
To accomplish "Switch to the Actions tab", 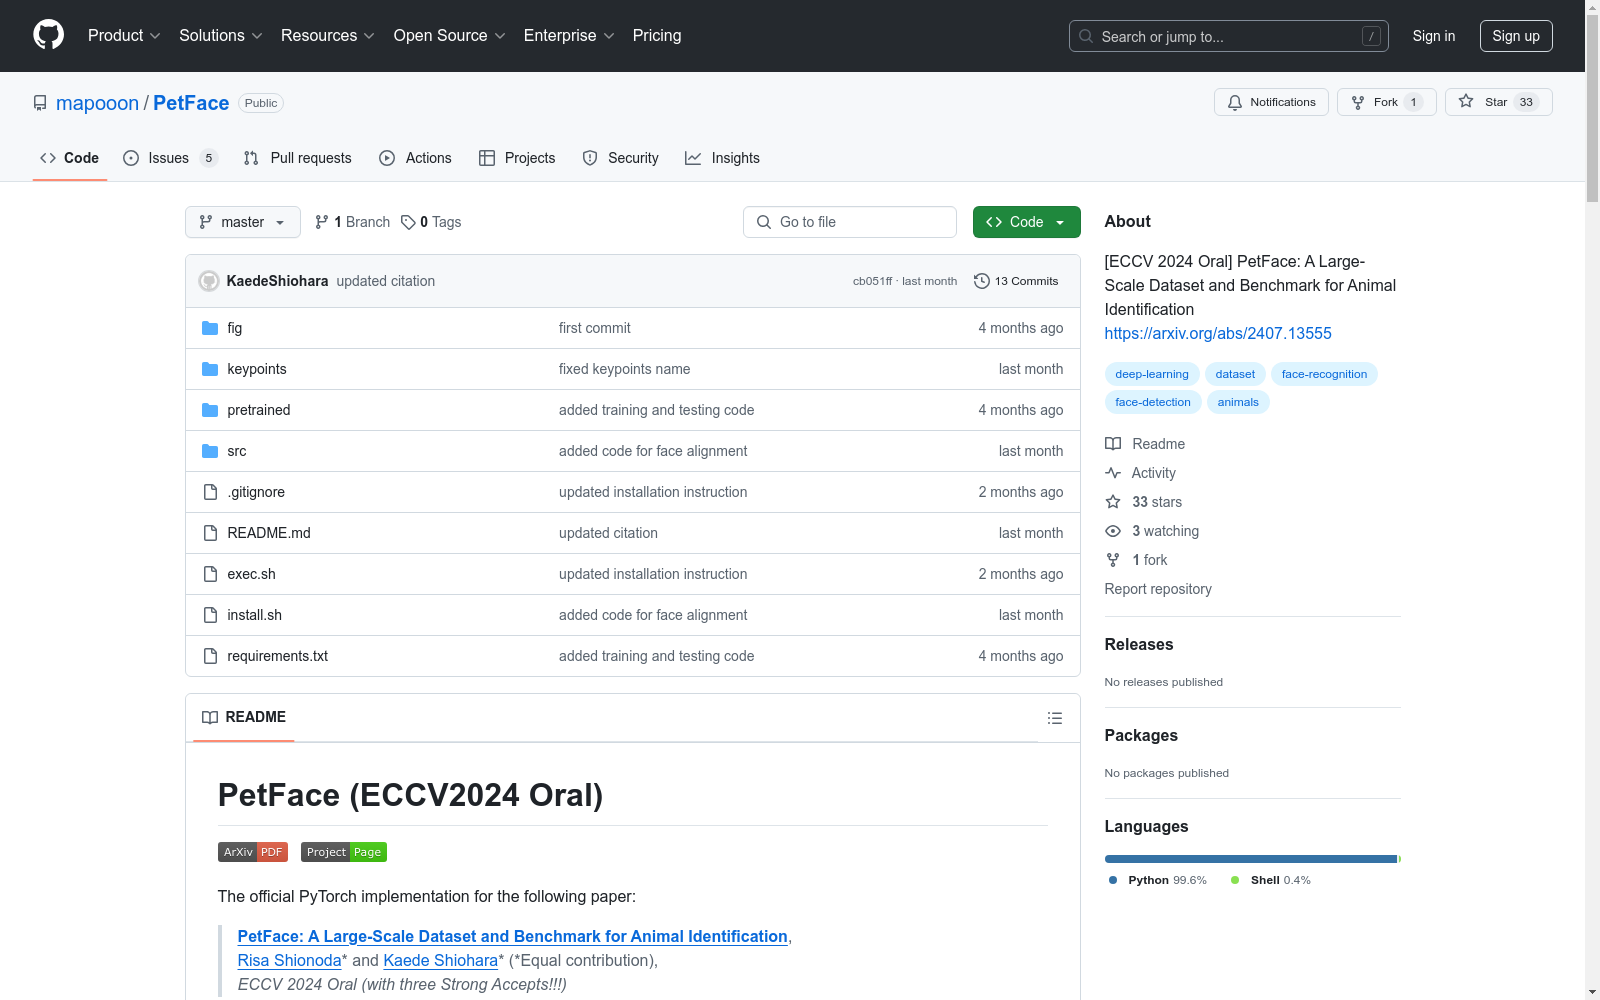I will click(x=415, y=158).
